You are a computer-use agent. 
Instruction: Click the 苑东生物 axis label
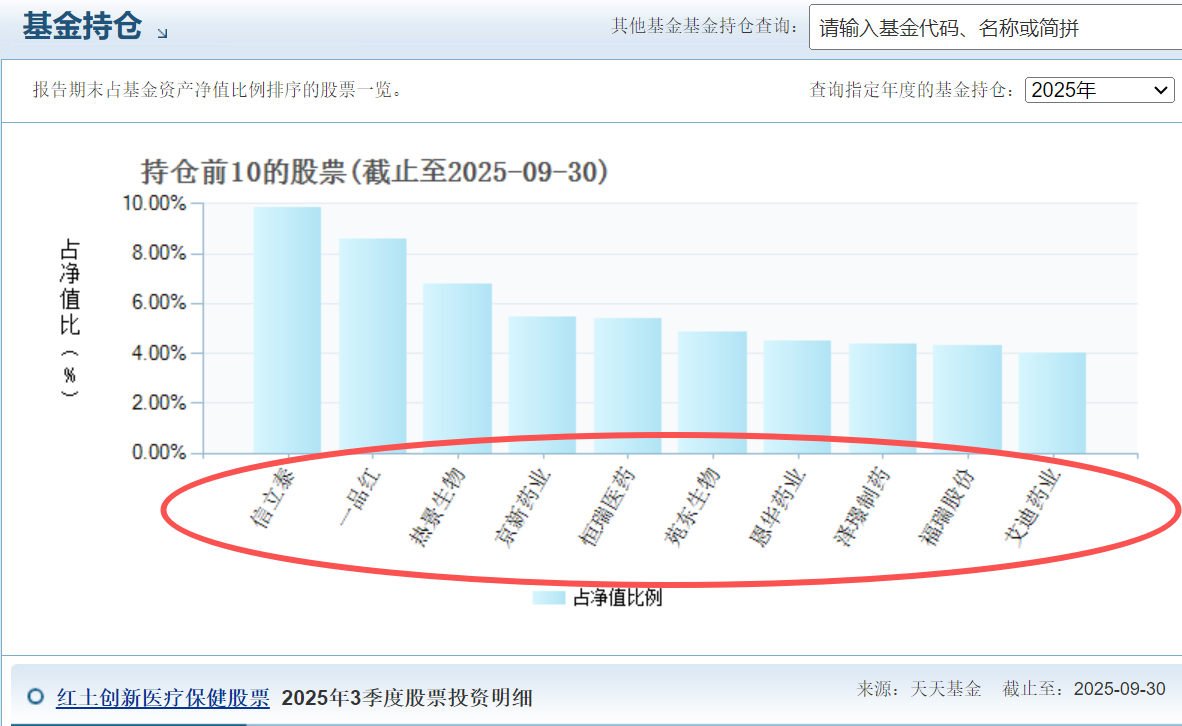point(692,506)
